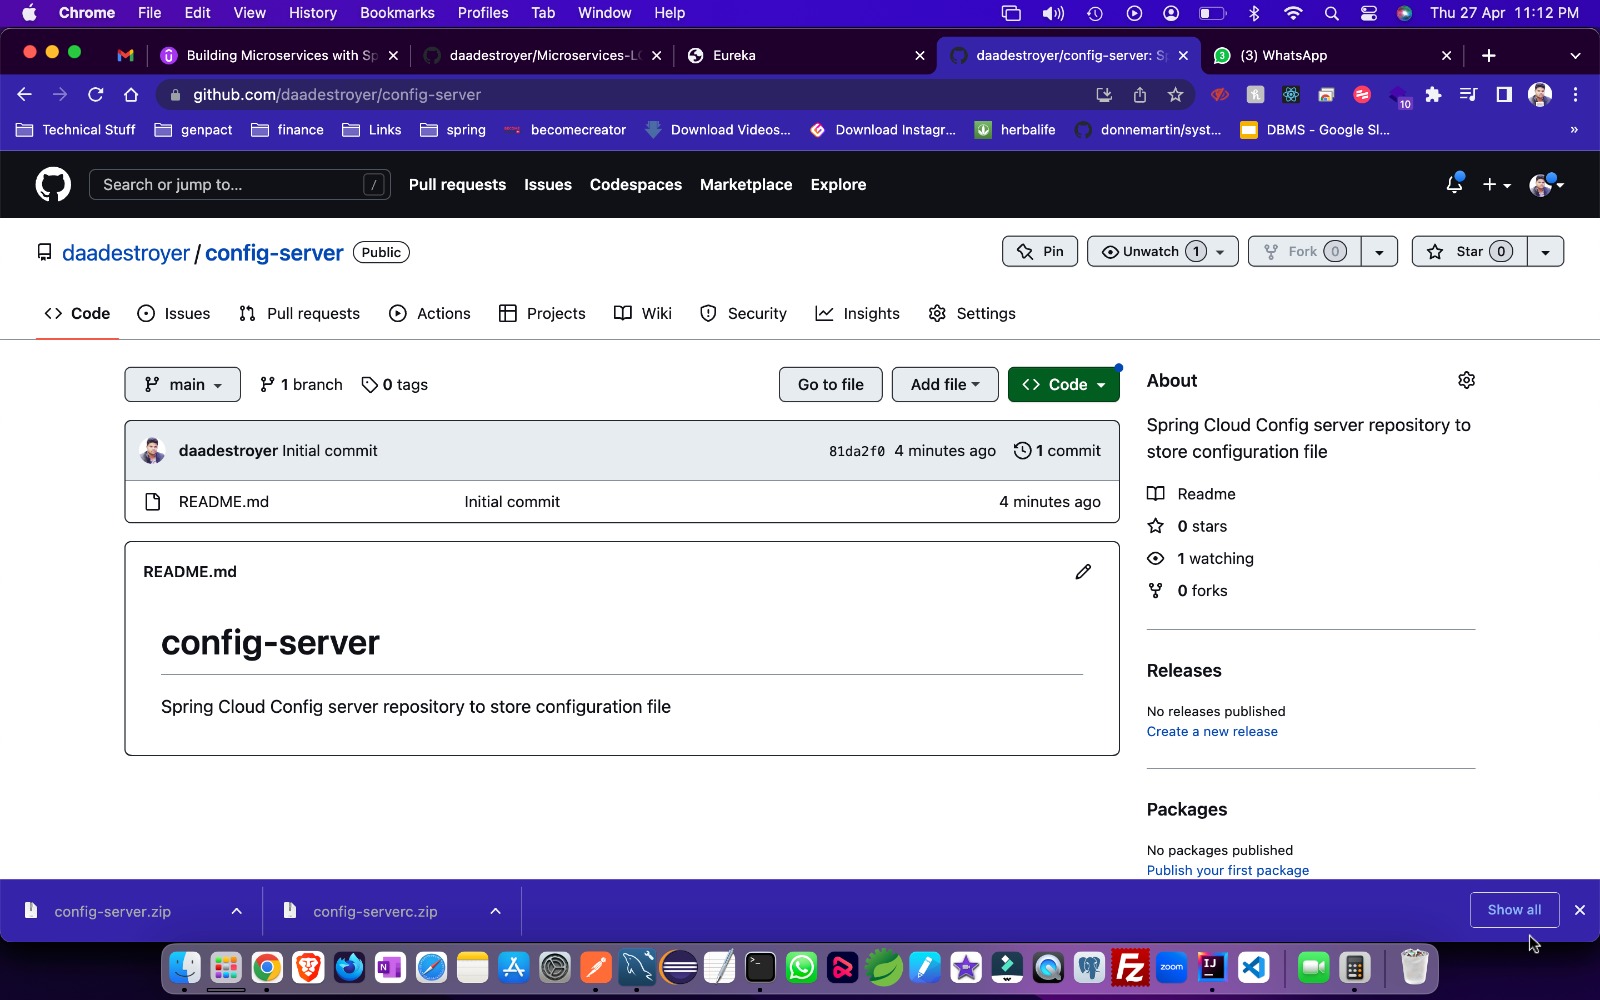Edit README using the pencil icon
1600x1000 pixels.
tap(1083, 571)
